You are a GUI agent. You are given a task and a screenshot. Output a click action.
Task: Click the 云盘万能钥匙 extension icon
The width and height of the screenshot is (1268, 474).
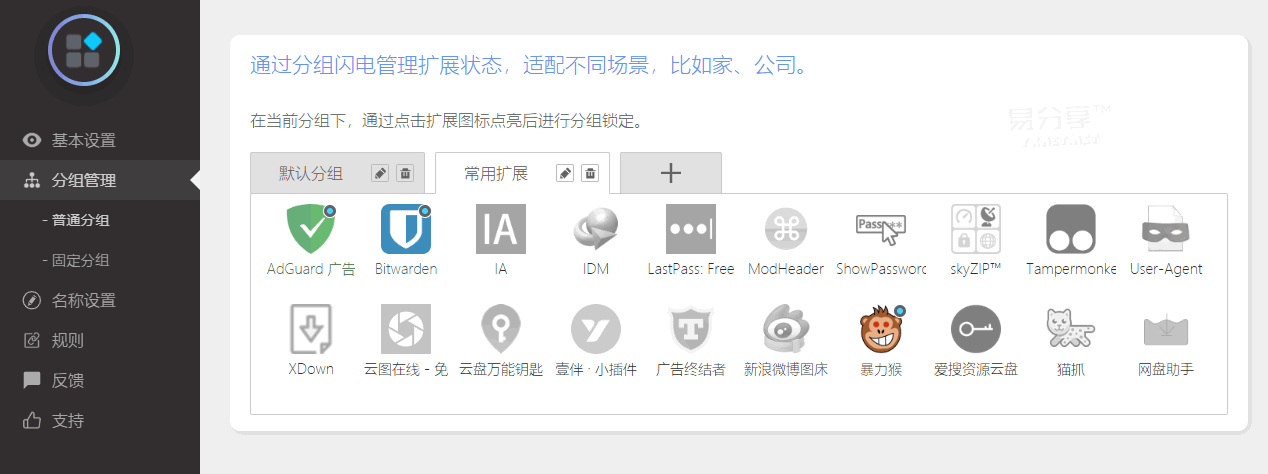point(501,329)
